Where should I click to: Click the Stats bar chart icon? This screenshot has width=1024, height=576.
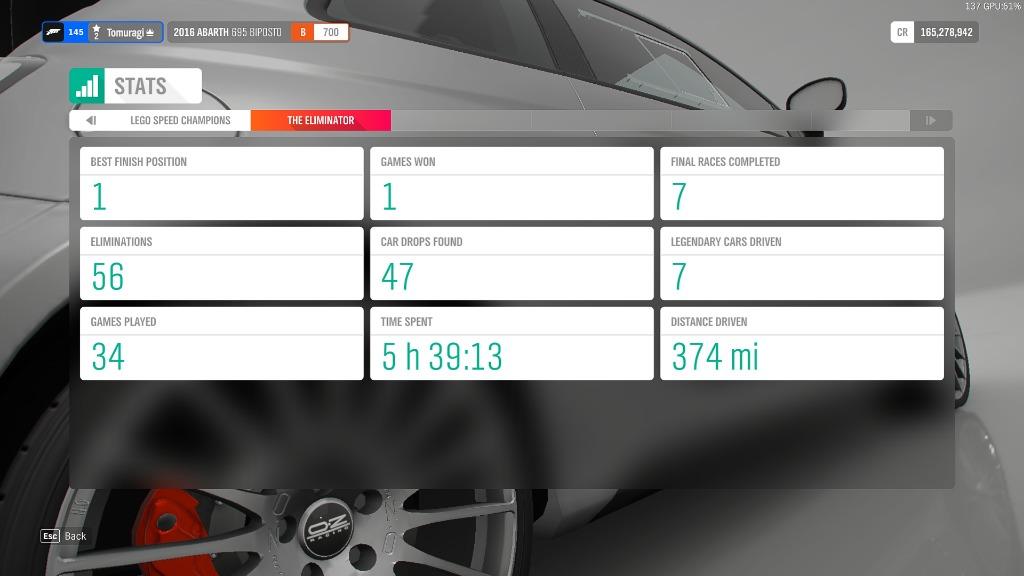pos(85,86)
